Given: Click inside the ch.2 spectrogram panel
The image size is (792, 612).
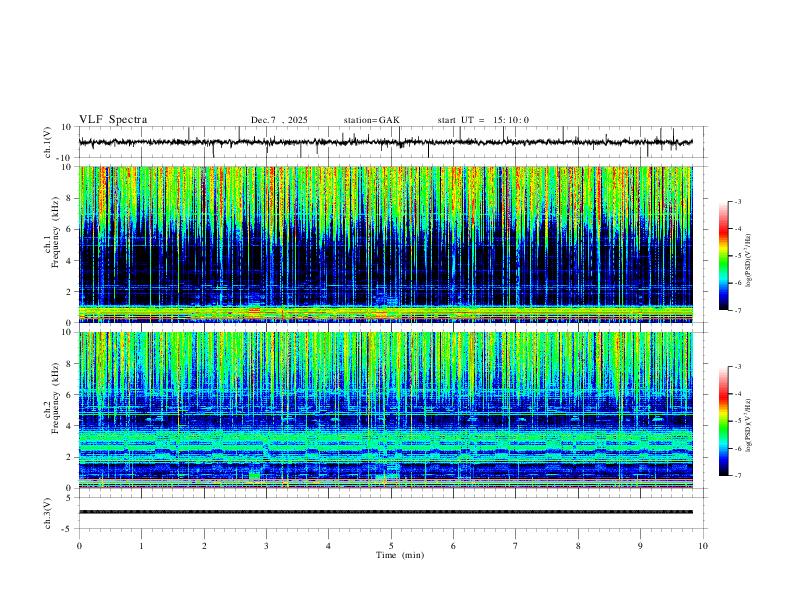Looking at the screenshot, I should (x=385, y=410).
